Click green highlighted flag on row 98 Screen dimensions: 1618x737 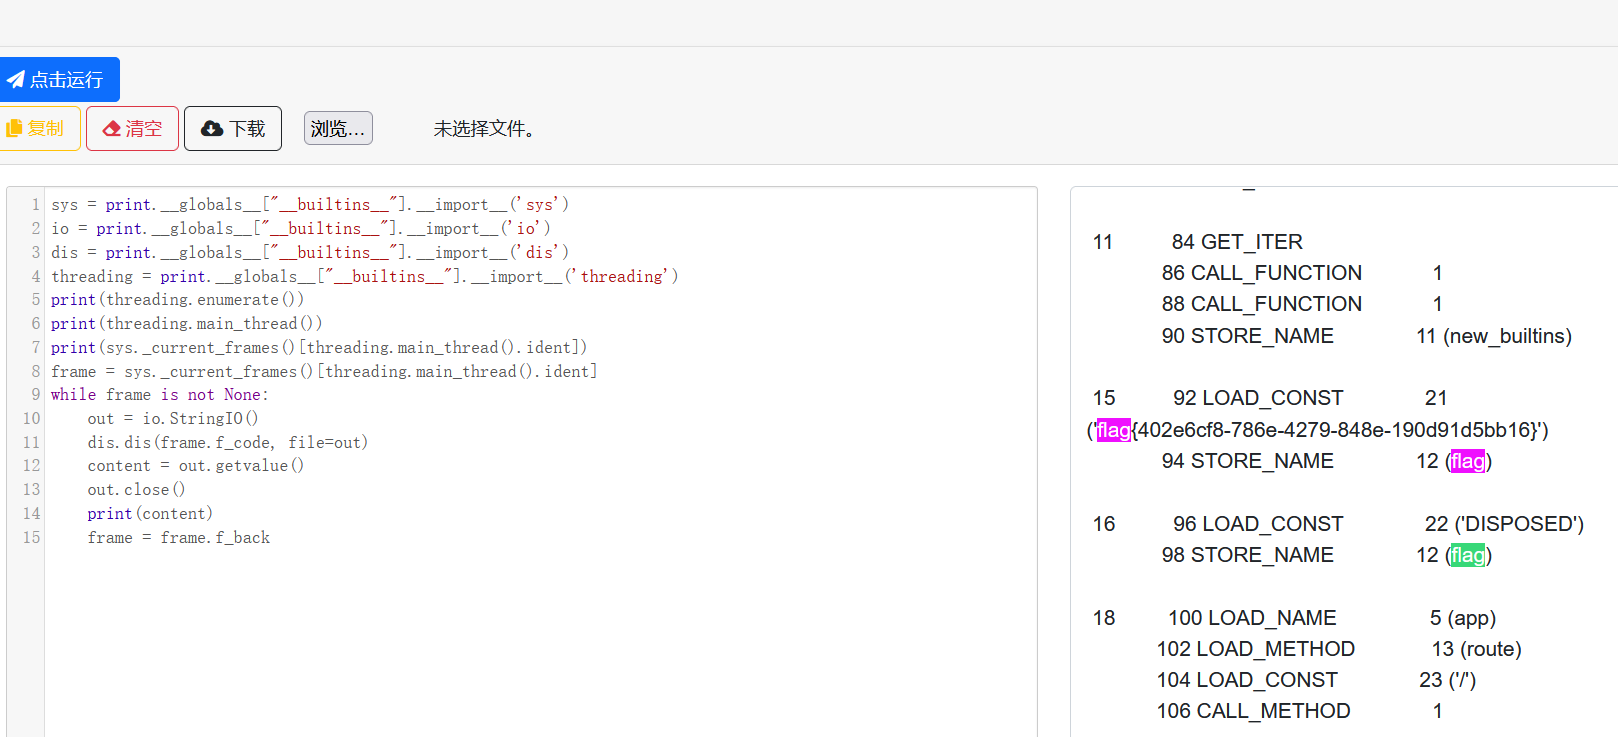tap(1468, 555)
